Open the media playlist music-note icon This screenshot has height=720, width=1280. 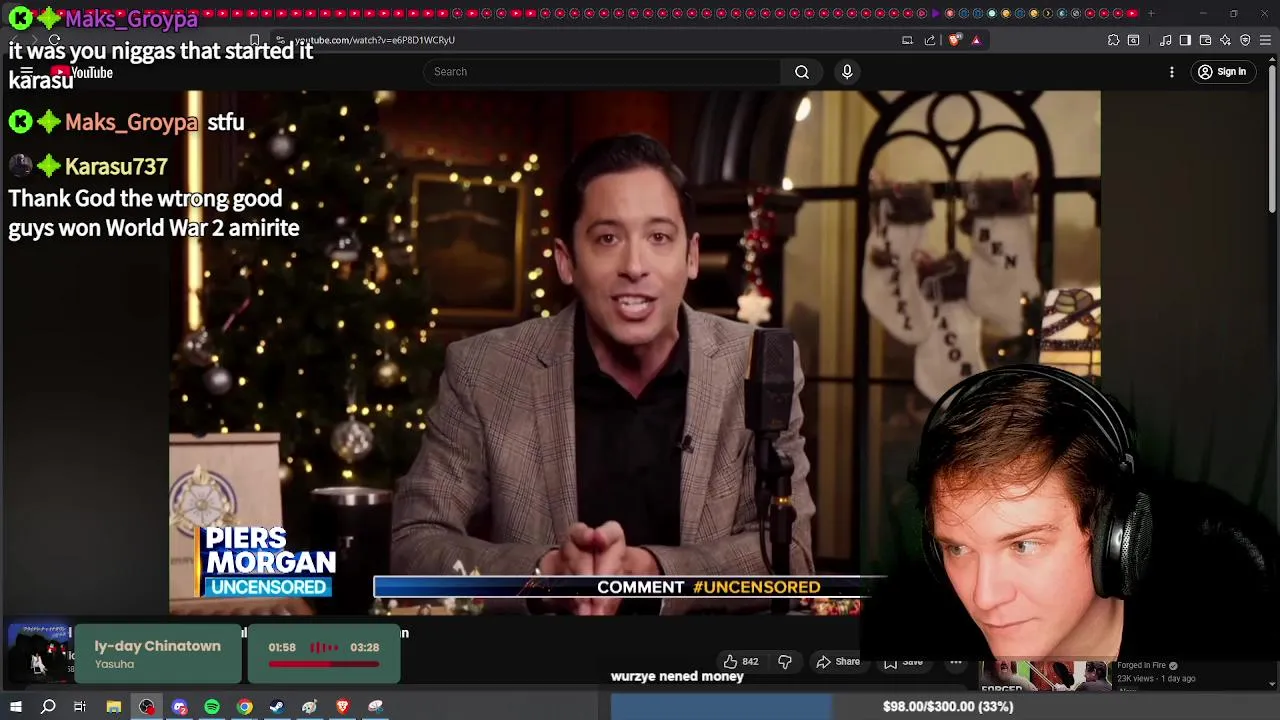(x=1165, y=40)
